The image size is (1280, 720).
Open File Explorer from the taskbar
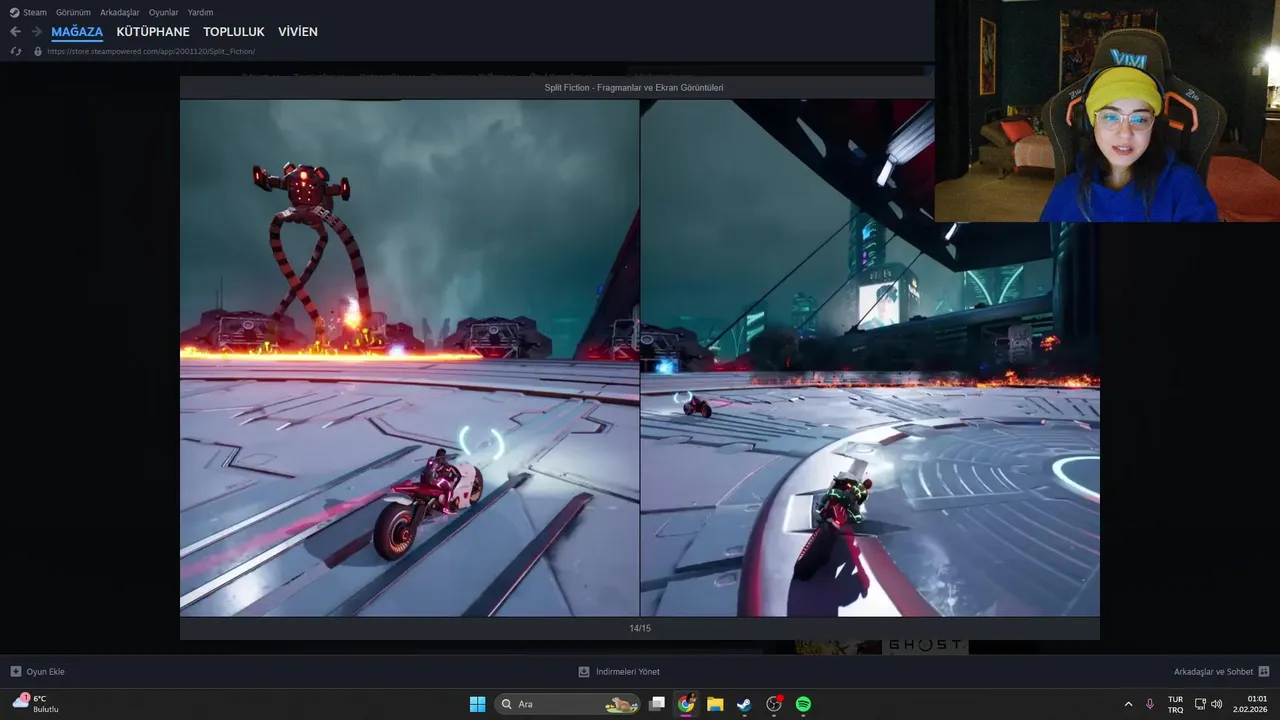715,704
